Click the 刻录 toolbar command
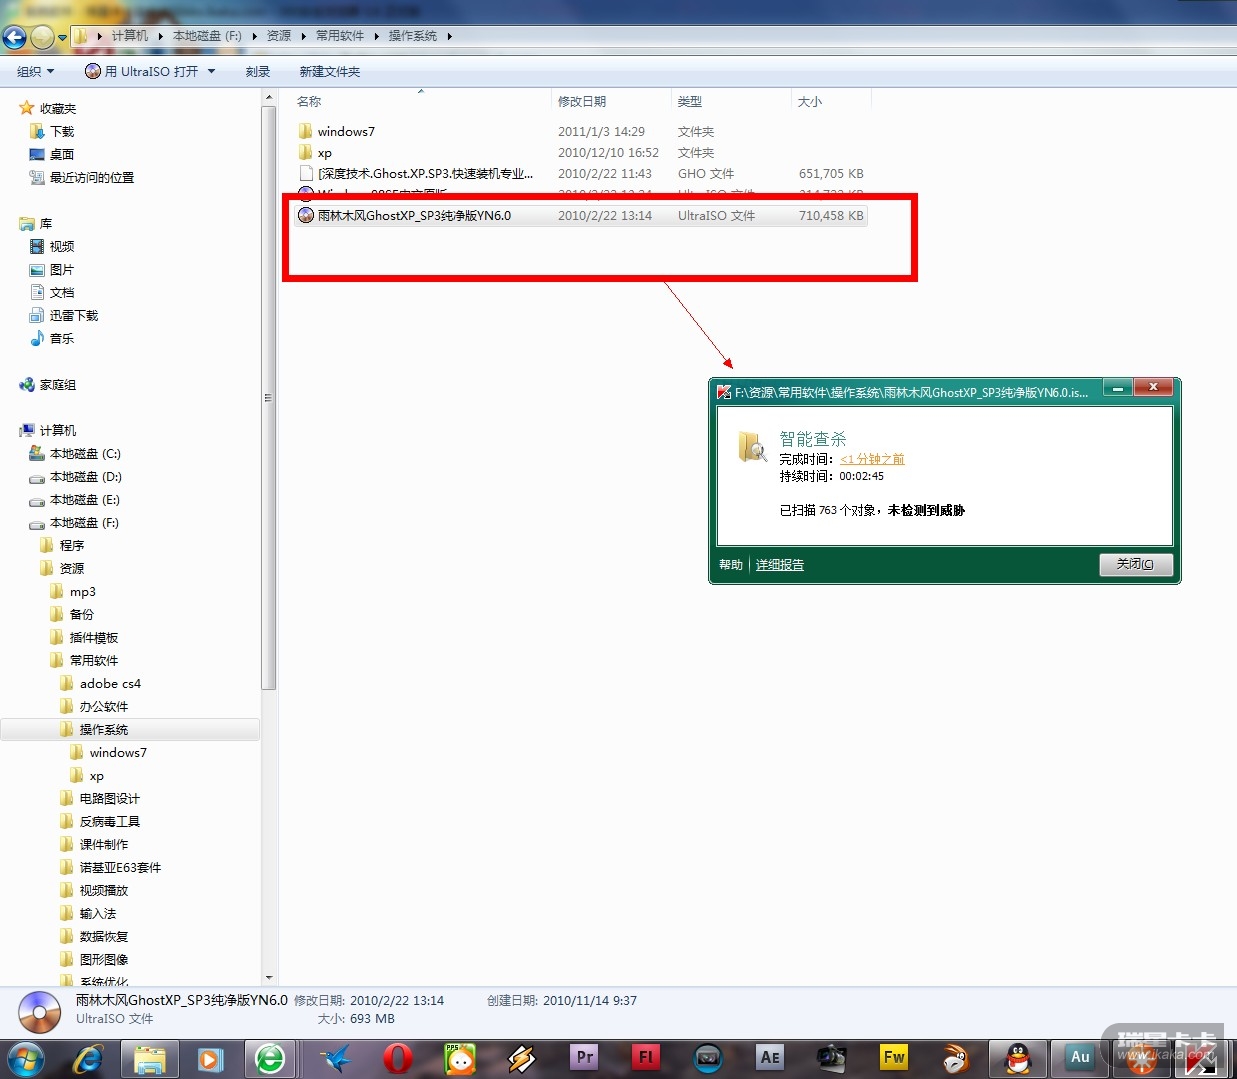Screen dimensions: 1237x1079 tap(258, 72)
